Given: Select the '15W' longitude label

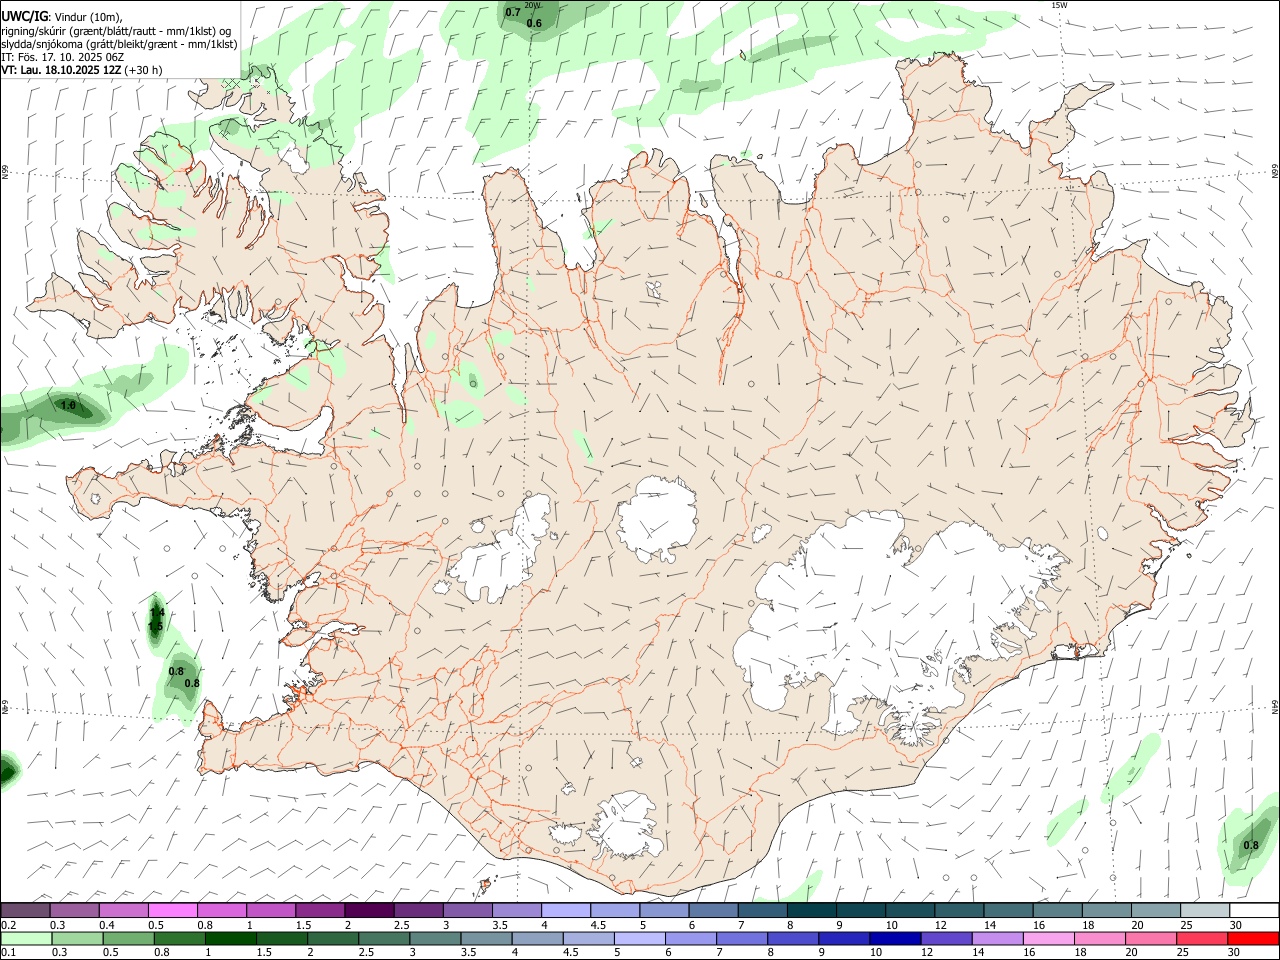Looking at the screenshot, I should [1059, 5].
